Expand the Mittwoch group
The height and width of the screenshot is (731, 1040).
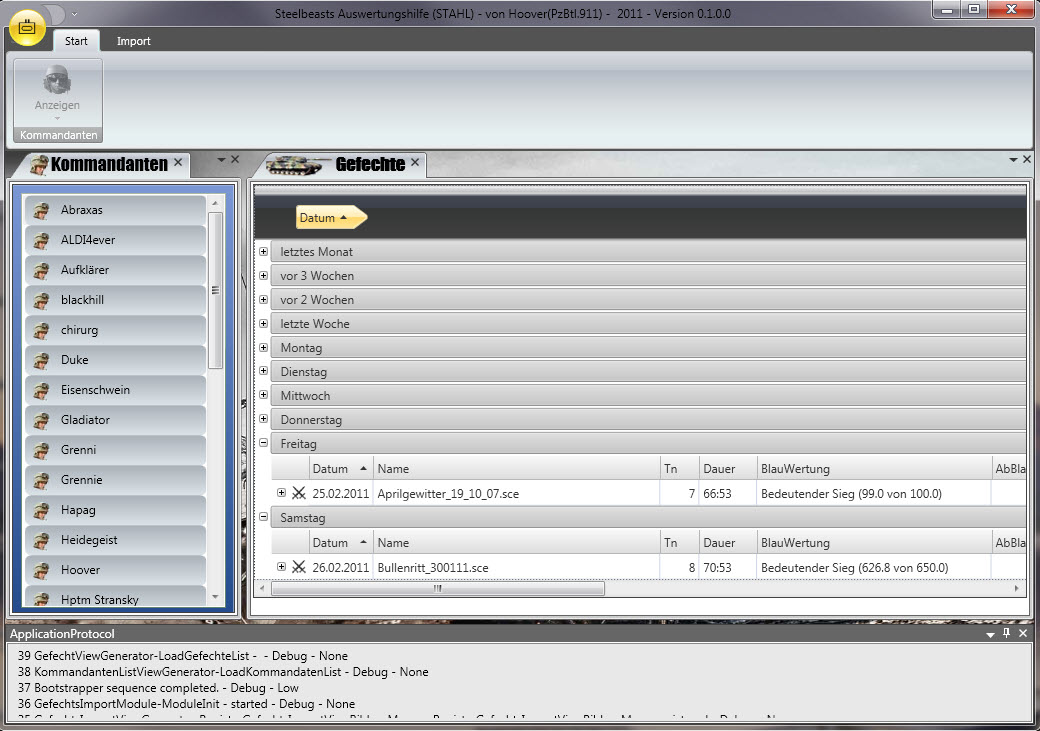pos(263,395)
